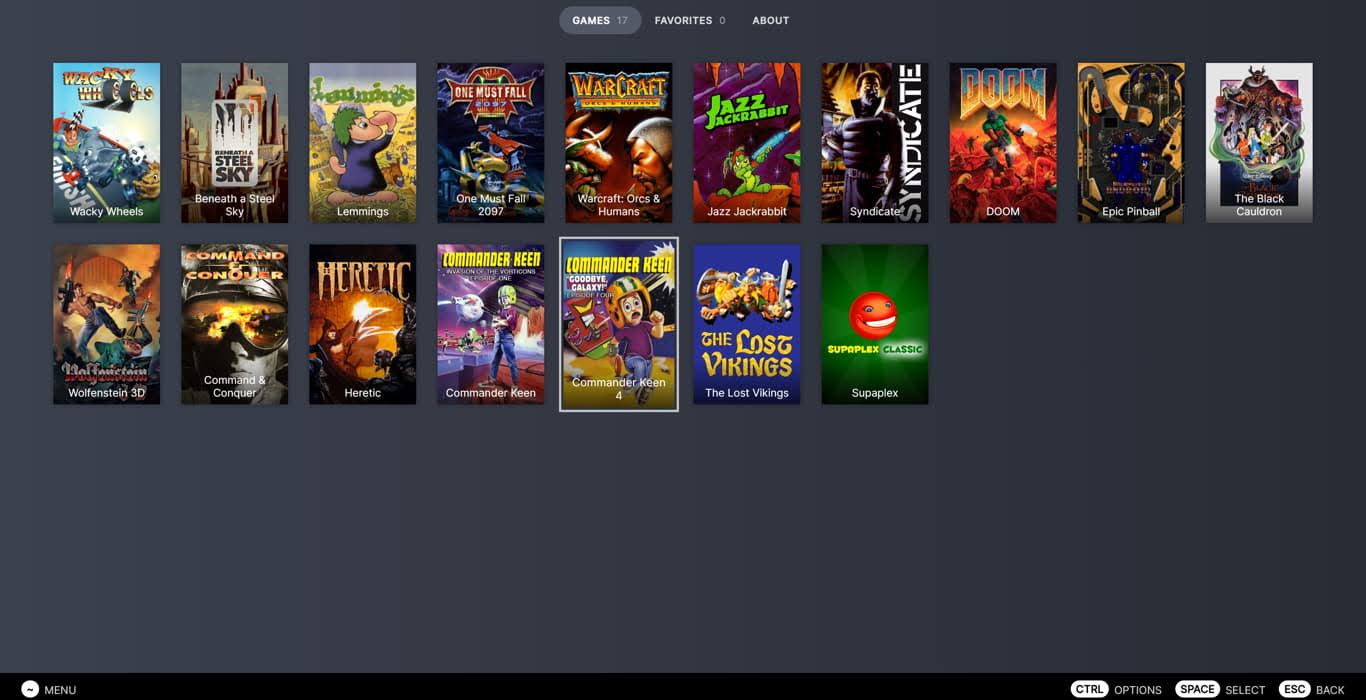Launch Lemmings from the game grid

[362, 142]
